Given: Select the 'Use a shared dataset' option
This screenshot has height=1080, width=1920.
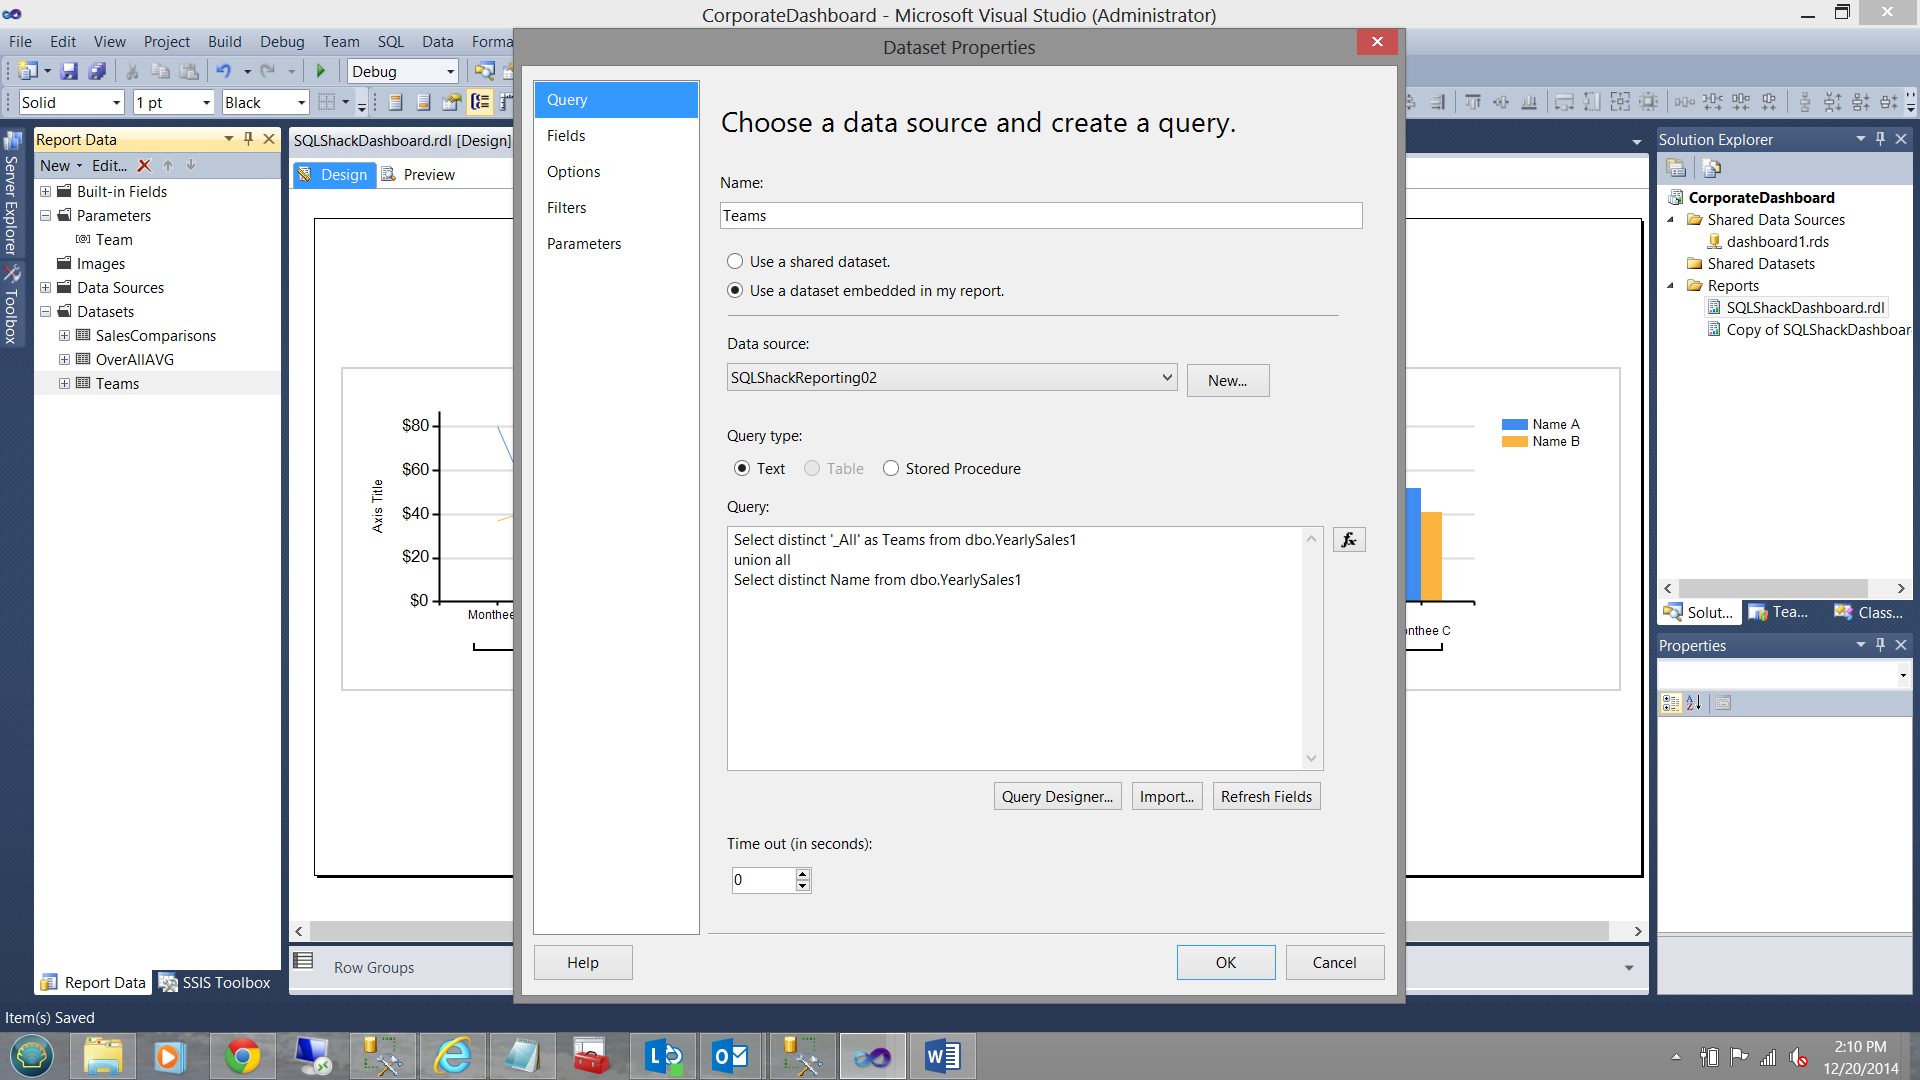Looking at the screenshot, I should tap(735, 262).
